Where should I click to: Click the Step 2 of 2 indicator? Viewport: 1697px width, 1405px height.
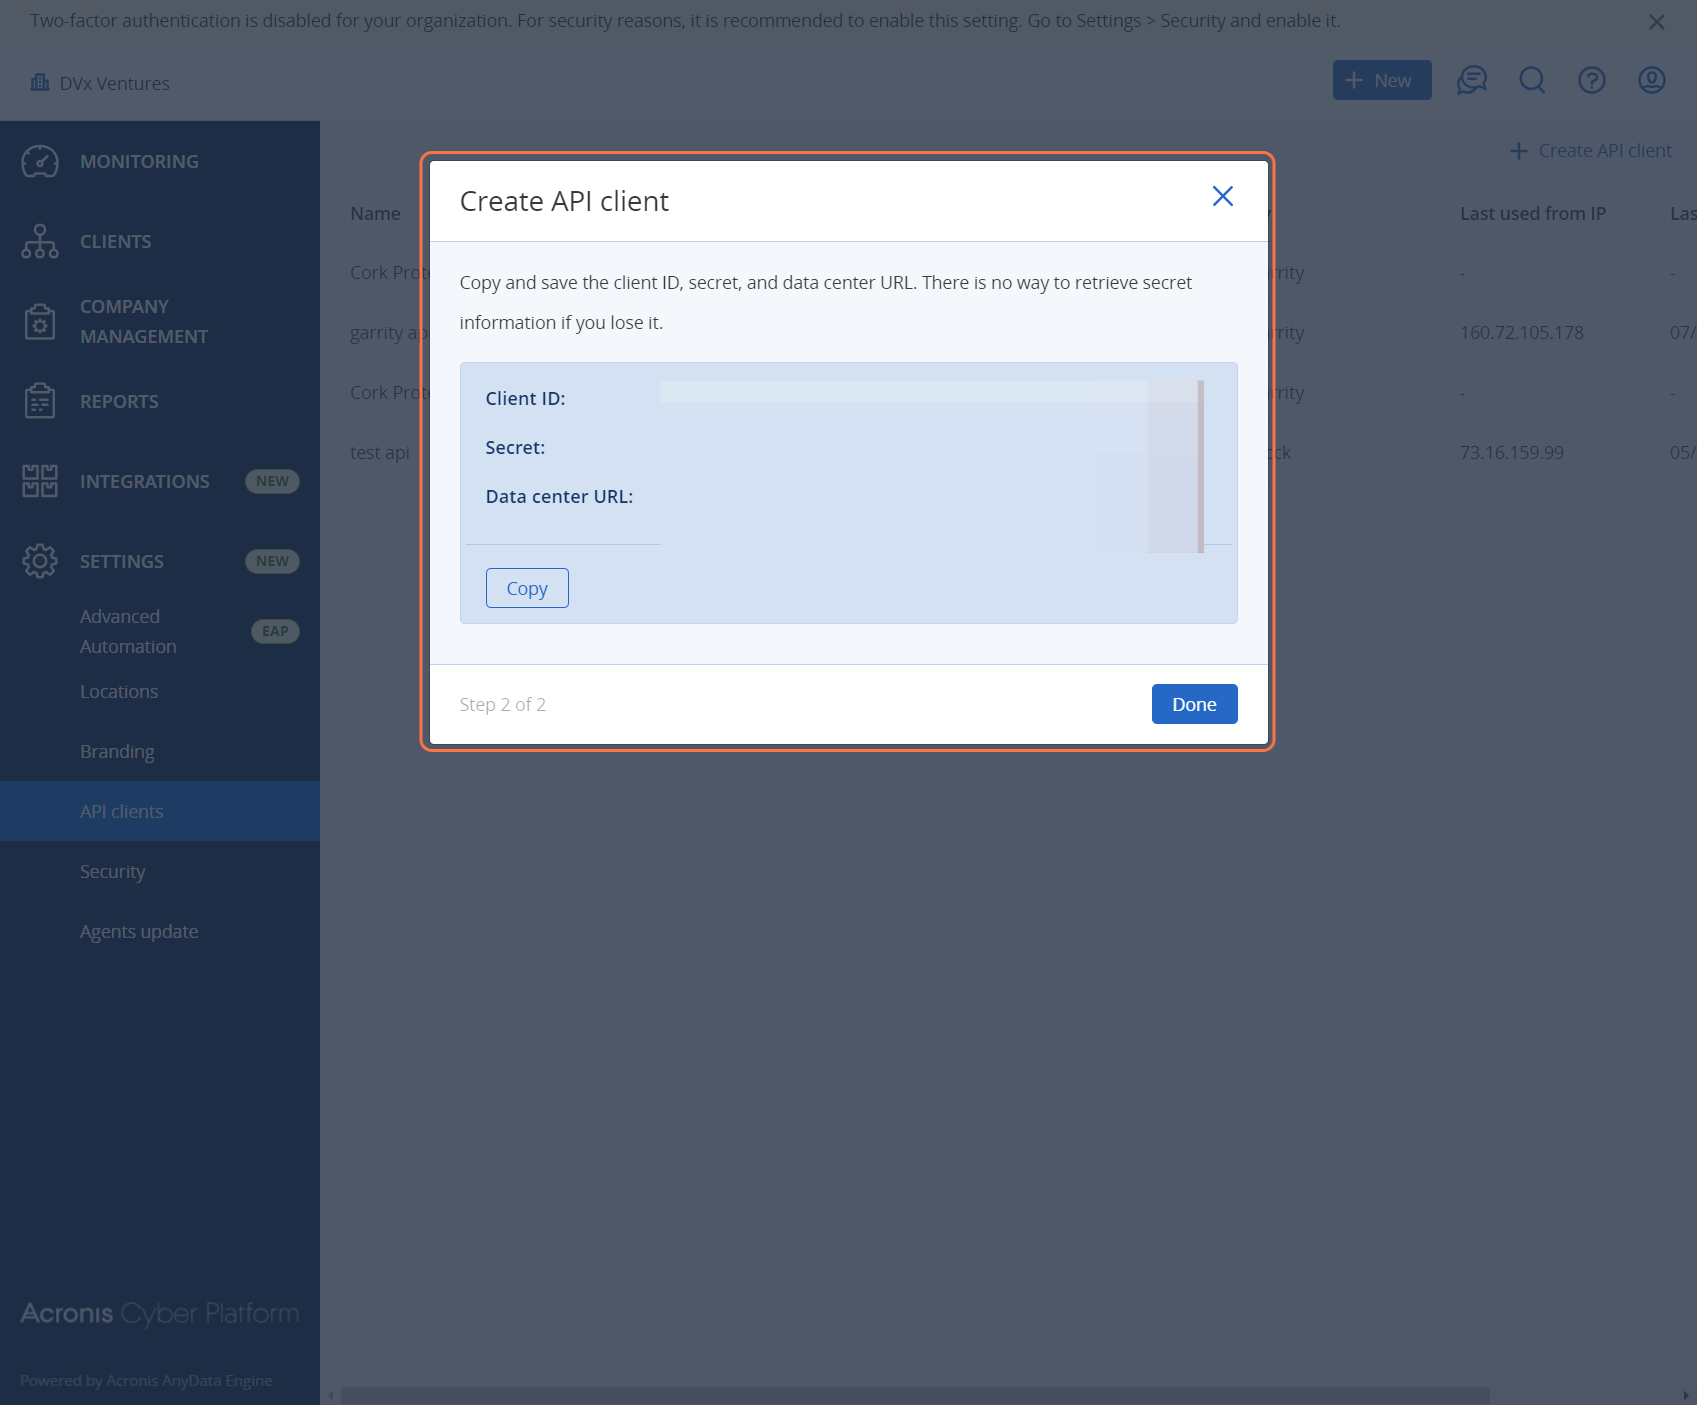[x=502, y=704]
